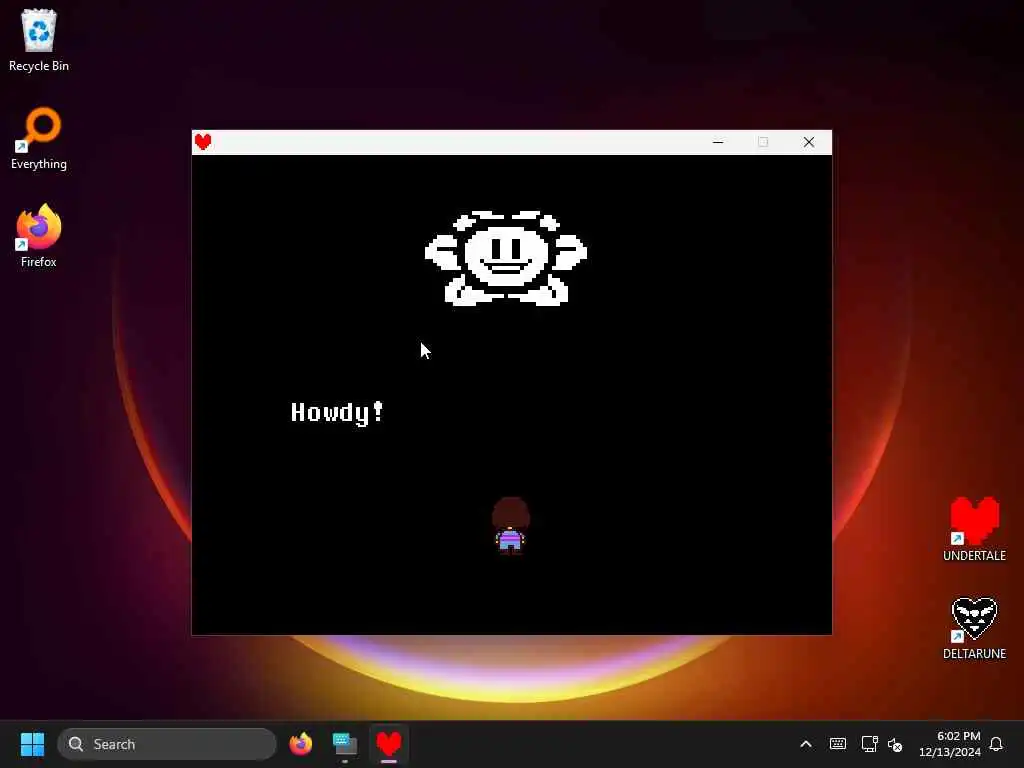The image size is (1024, 768).
Task: Select the UNDERTALE desktop shortcut
Action: 974,530
